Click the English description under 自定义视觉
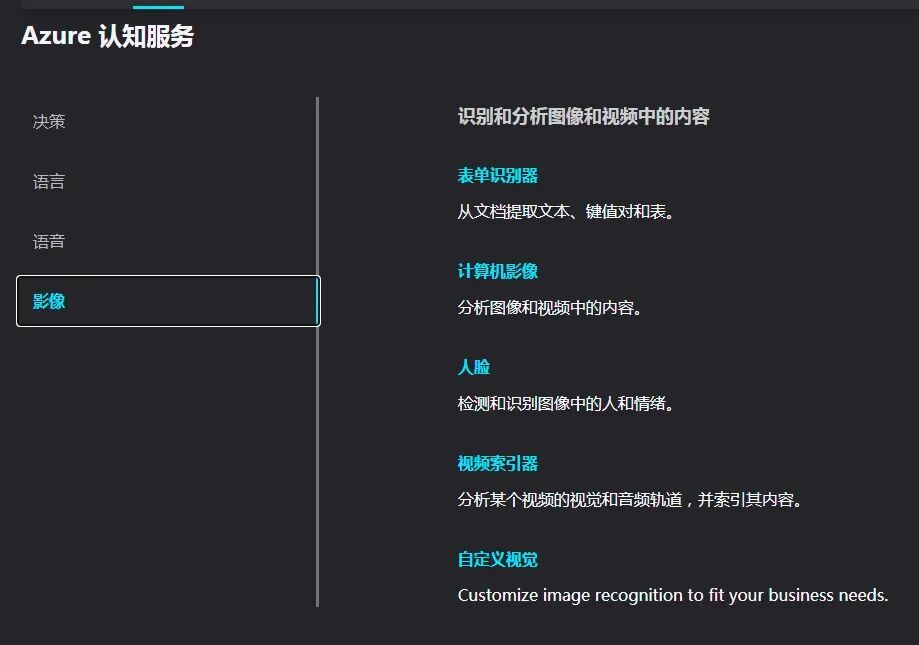 pos(672,595)
